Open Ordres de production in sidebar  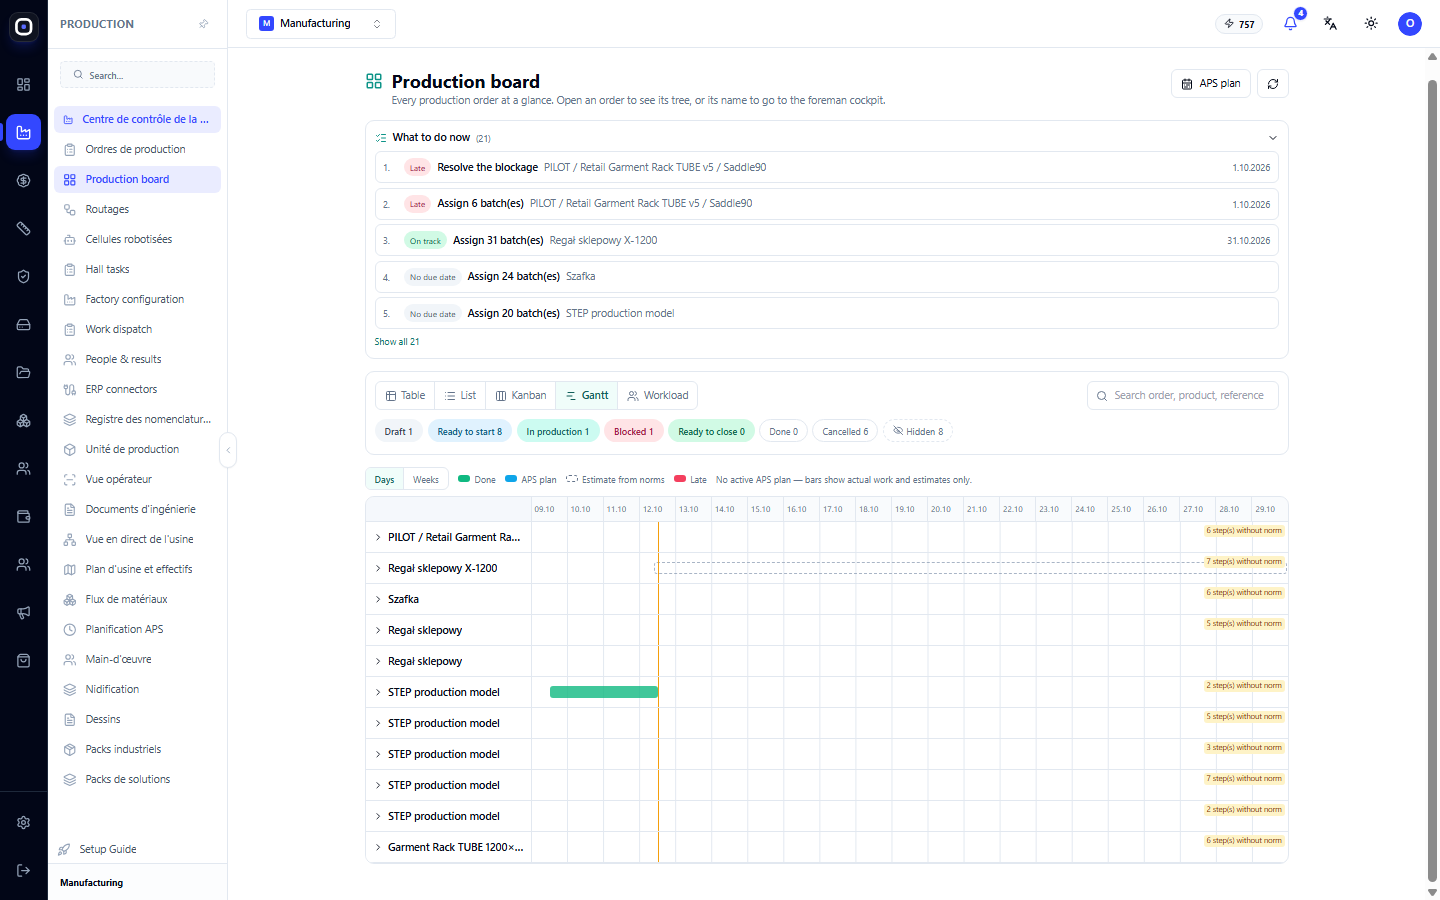pyautogui.click(x=137, y=150)
